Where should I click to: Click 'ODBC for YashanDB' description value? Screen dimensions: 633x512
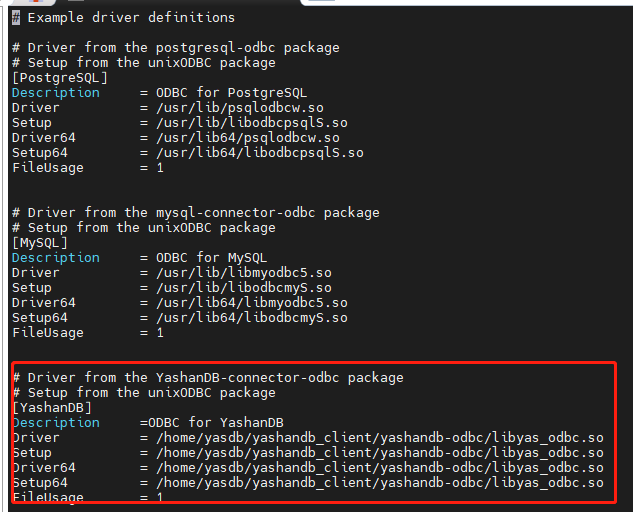click(x=216, y=423)
